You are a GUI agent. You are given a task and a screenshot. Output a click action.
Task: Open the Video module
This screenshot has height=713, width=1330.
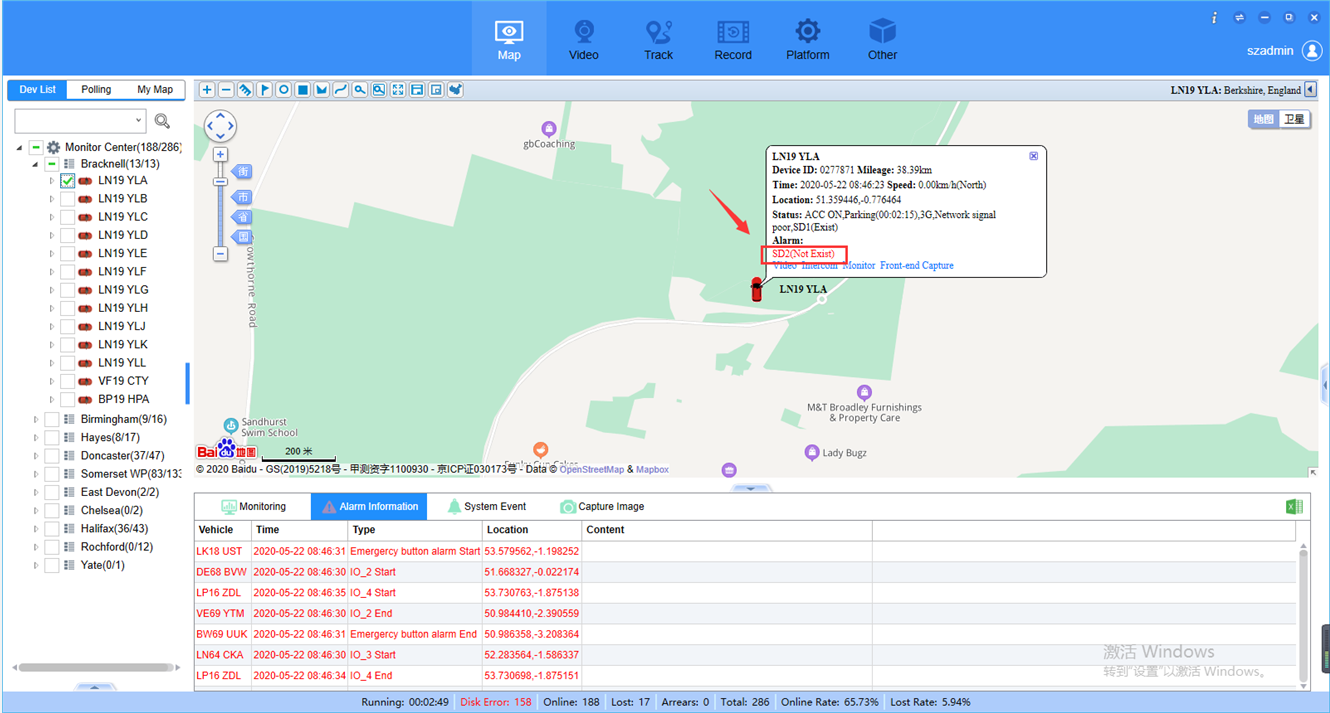[x=584, y=40]
